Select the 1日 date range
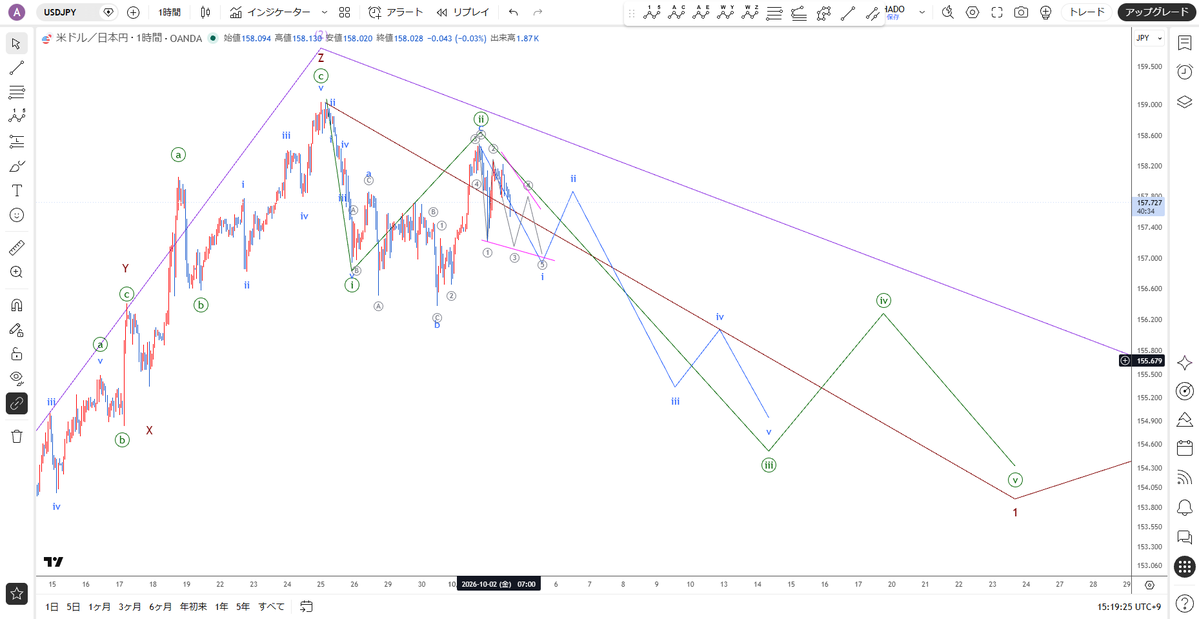This screenshot has width=1199, height=619. click(x=51, y=607)
